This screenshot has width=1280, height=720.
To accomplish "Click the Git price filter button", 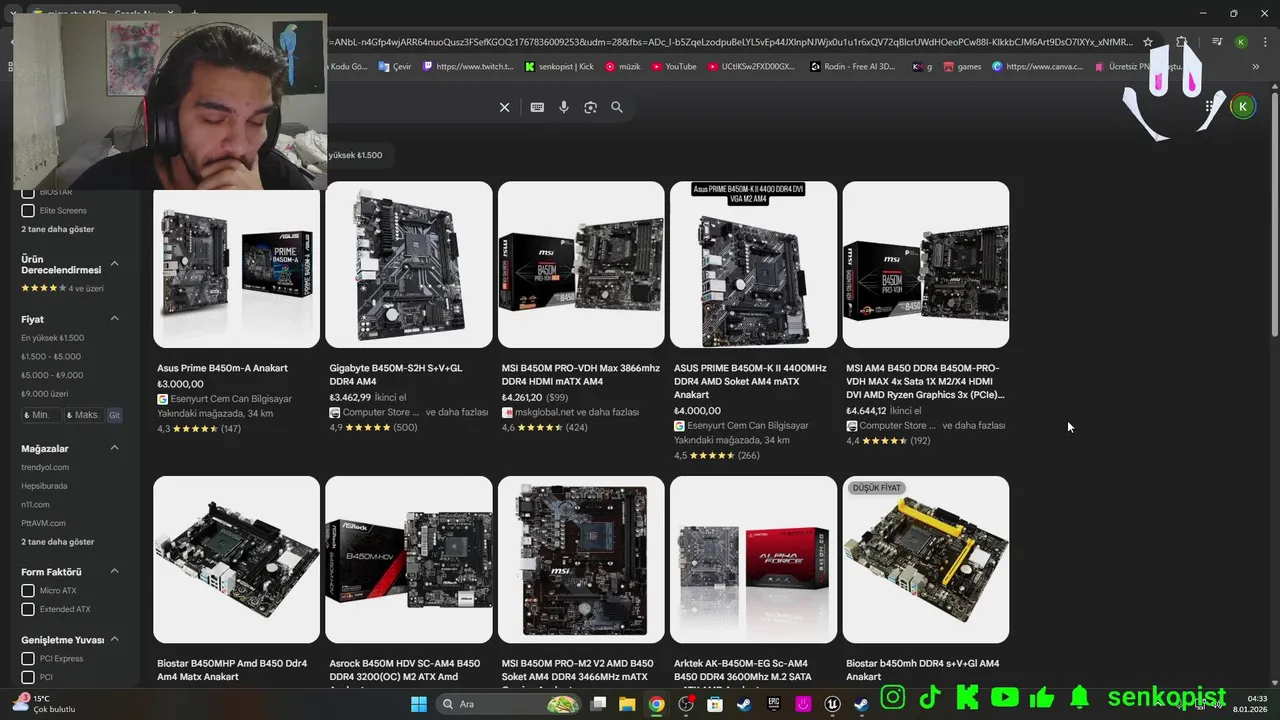I will tap(114, 415).
